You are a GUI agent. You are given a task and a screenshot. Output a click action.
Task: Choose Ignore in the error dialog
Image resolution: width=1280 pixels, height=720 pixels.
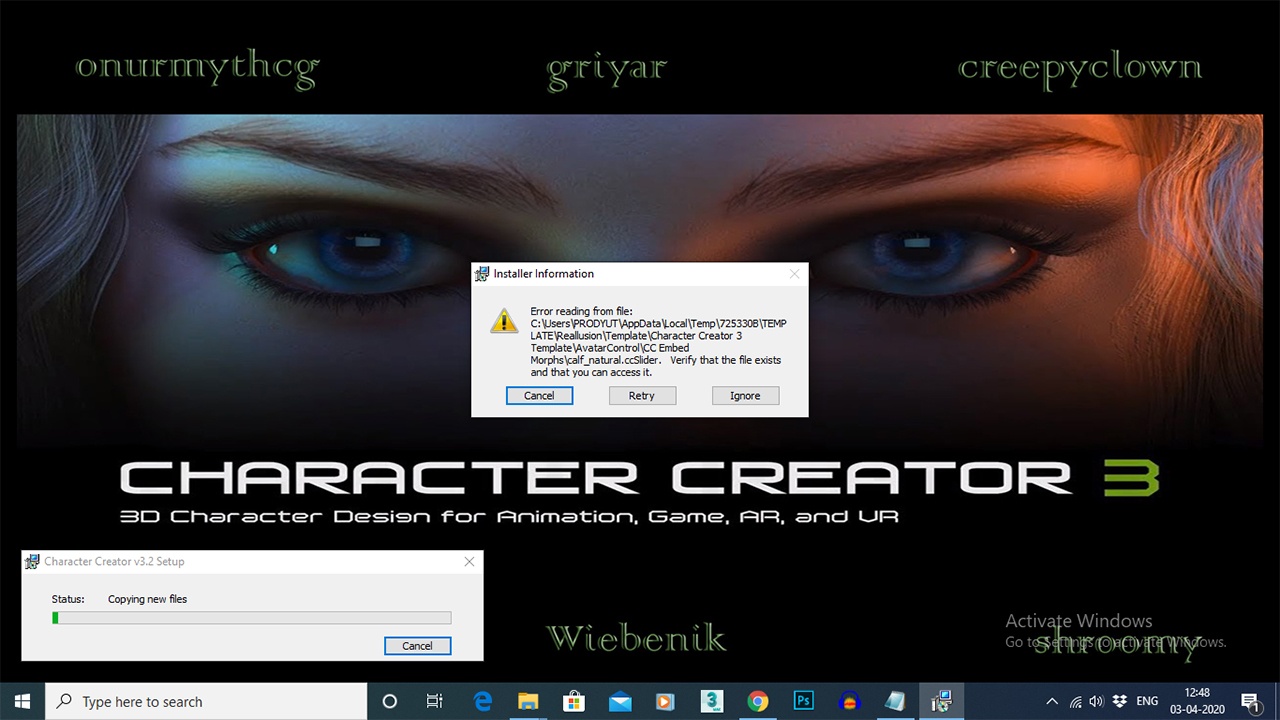point(745,396)
